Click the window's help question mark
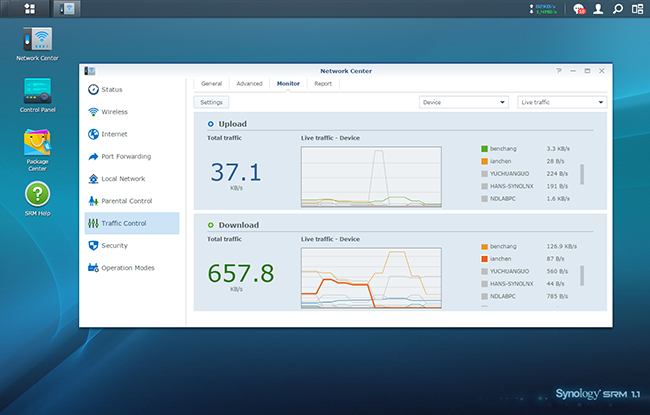 tap(559, 71)
